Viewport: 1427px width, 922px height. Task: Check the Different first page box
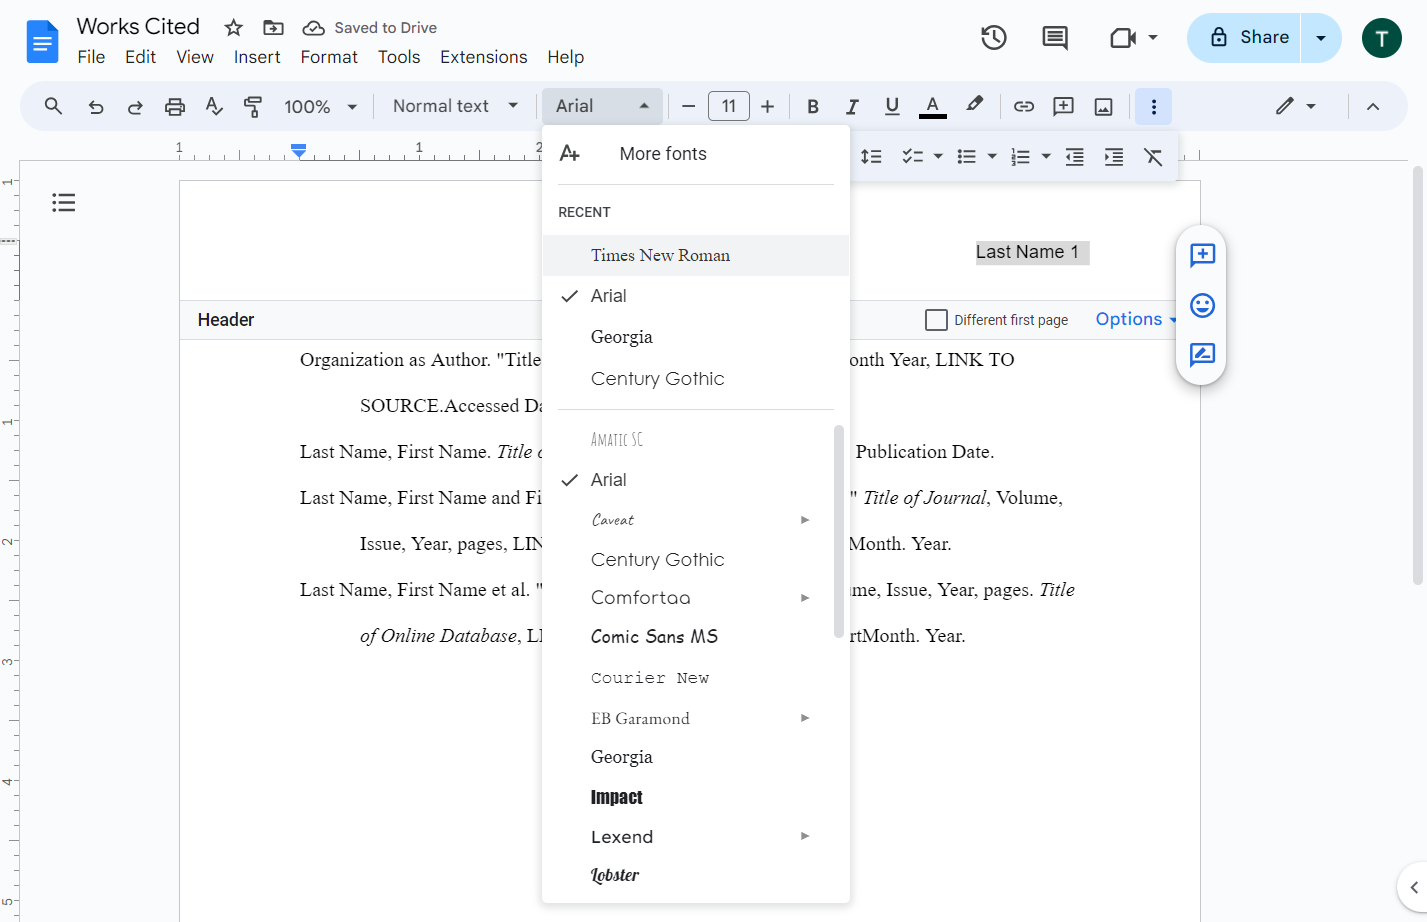coord(936,320)
